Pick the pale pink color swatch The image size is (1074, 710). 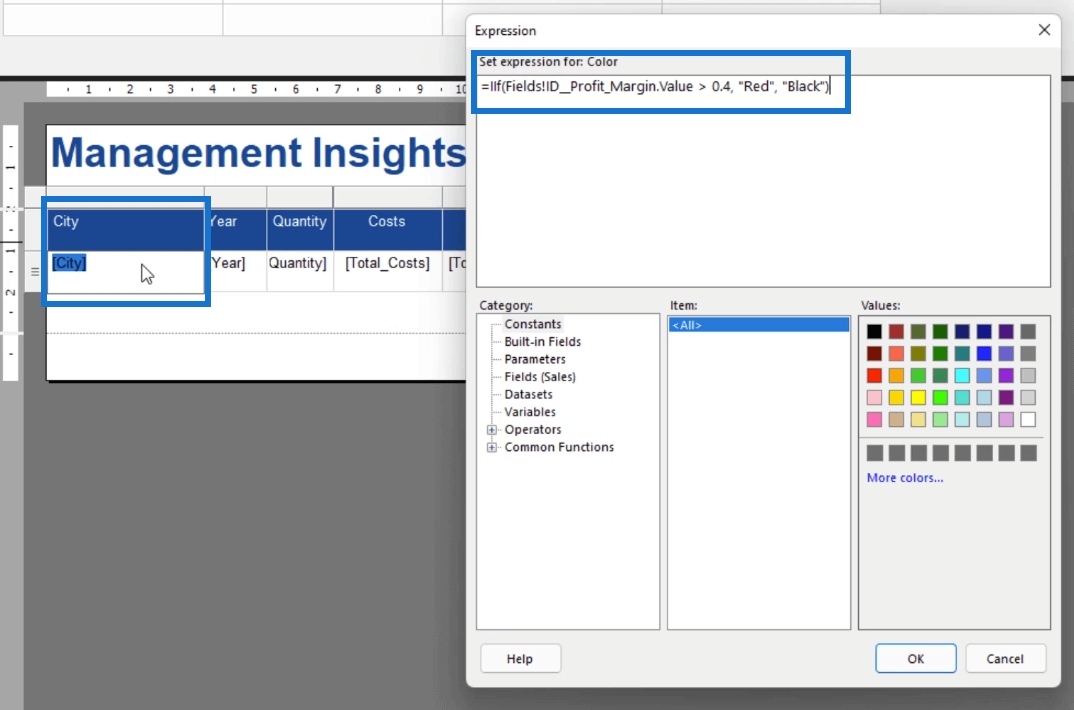point(874,397)
